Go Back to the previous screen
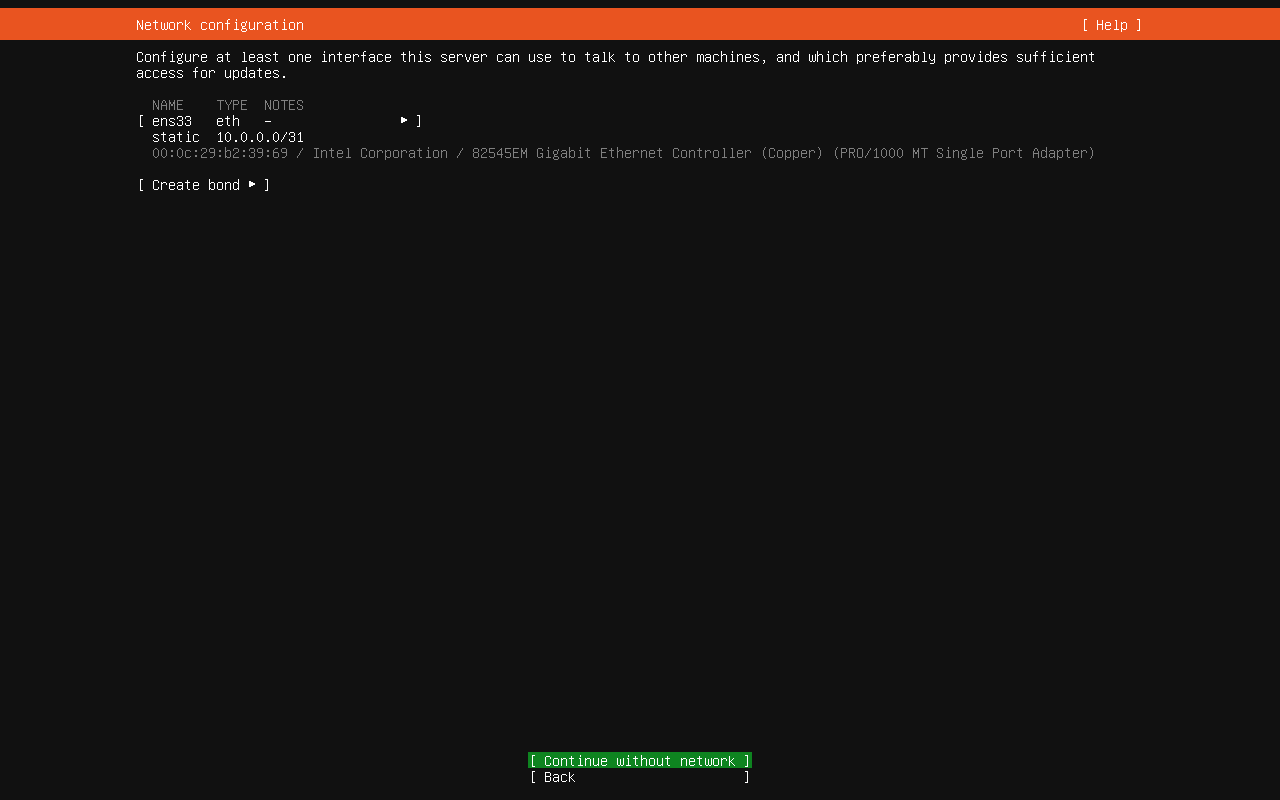Image resolution: width=1280 pixels, height=800 pixels. click(x=640, y=777)
